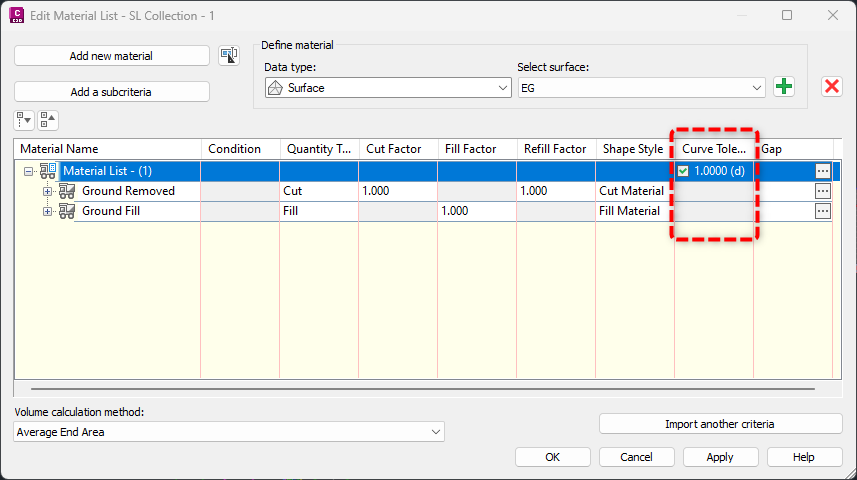
Task: Click the green plus add-surface icon
Action: click(784, 87)
